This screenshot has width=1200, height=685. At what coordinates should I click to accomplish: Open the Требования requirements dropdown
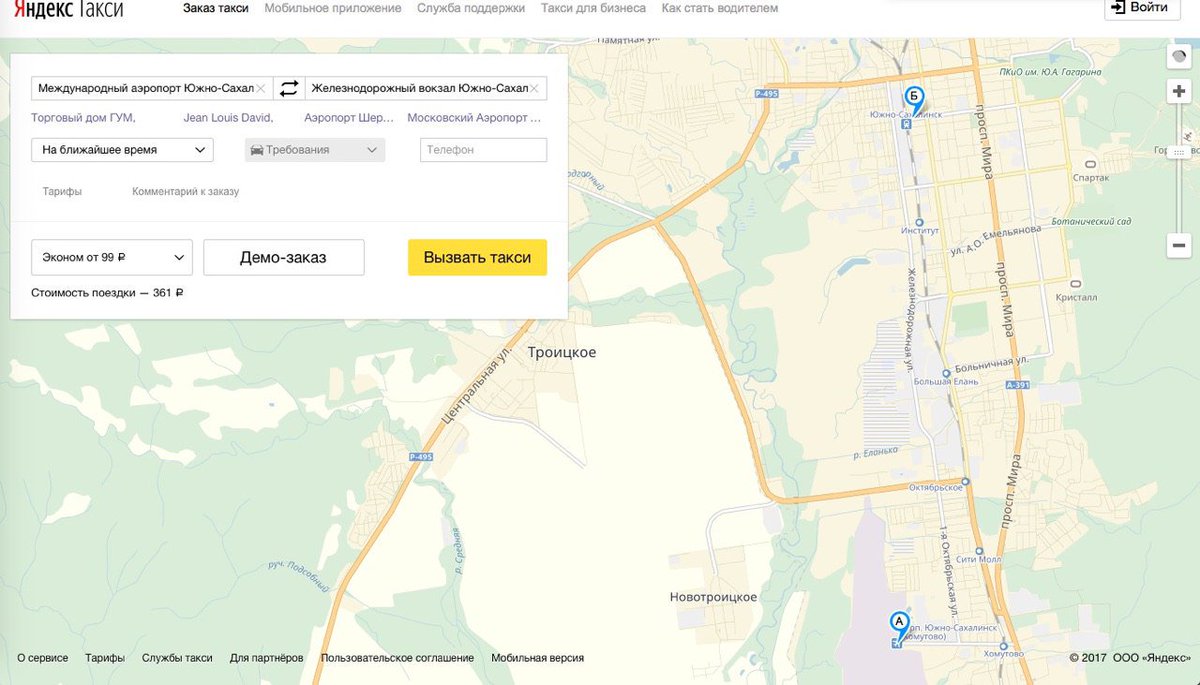[x=315, y=150]
